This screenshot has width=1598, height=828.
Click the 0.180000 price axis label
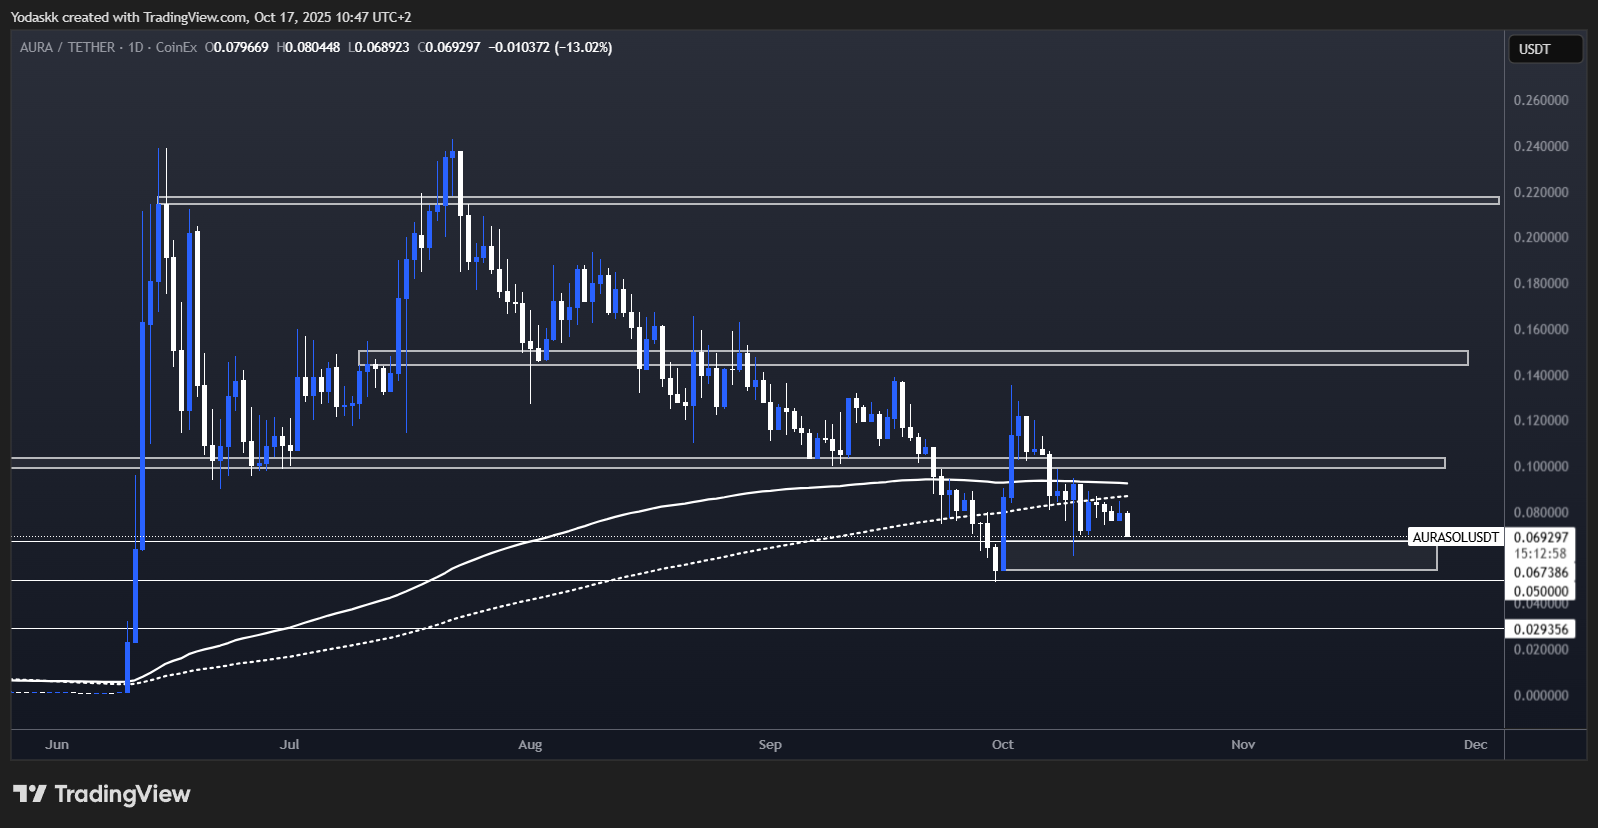tap(1541, 283)
